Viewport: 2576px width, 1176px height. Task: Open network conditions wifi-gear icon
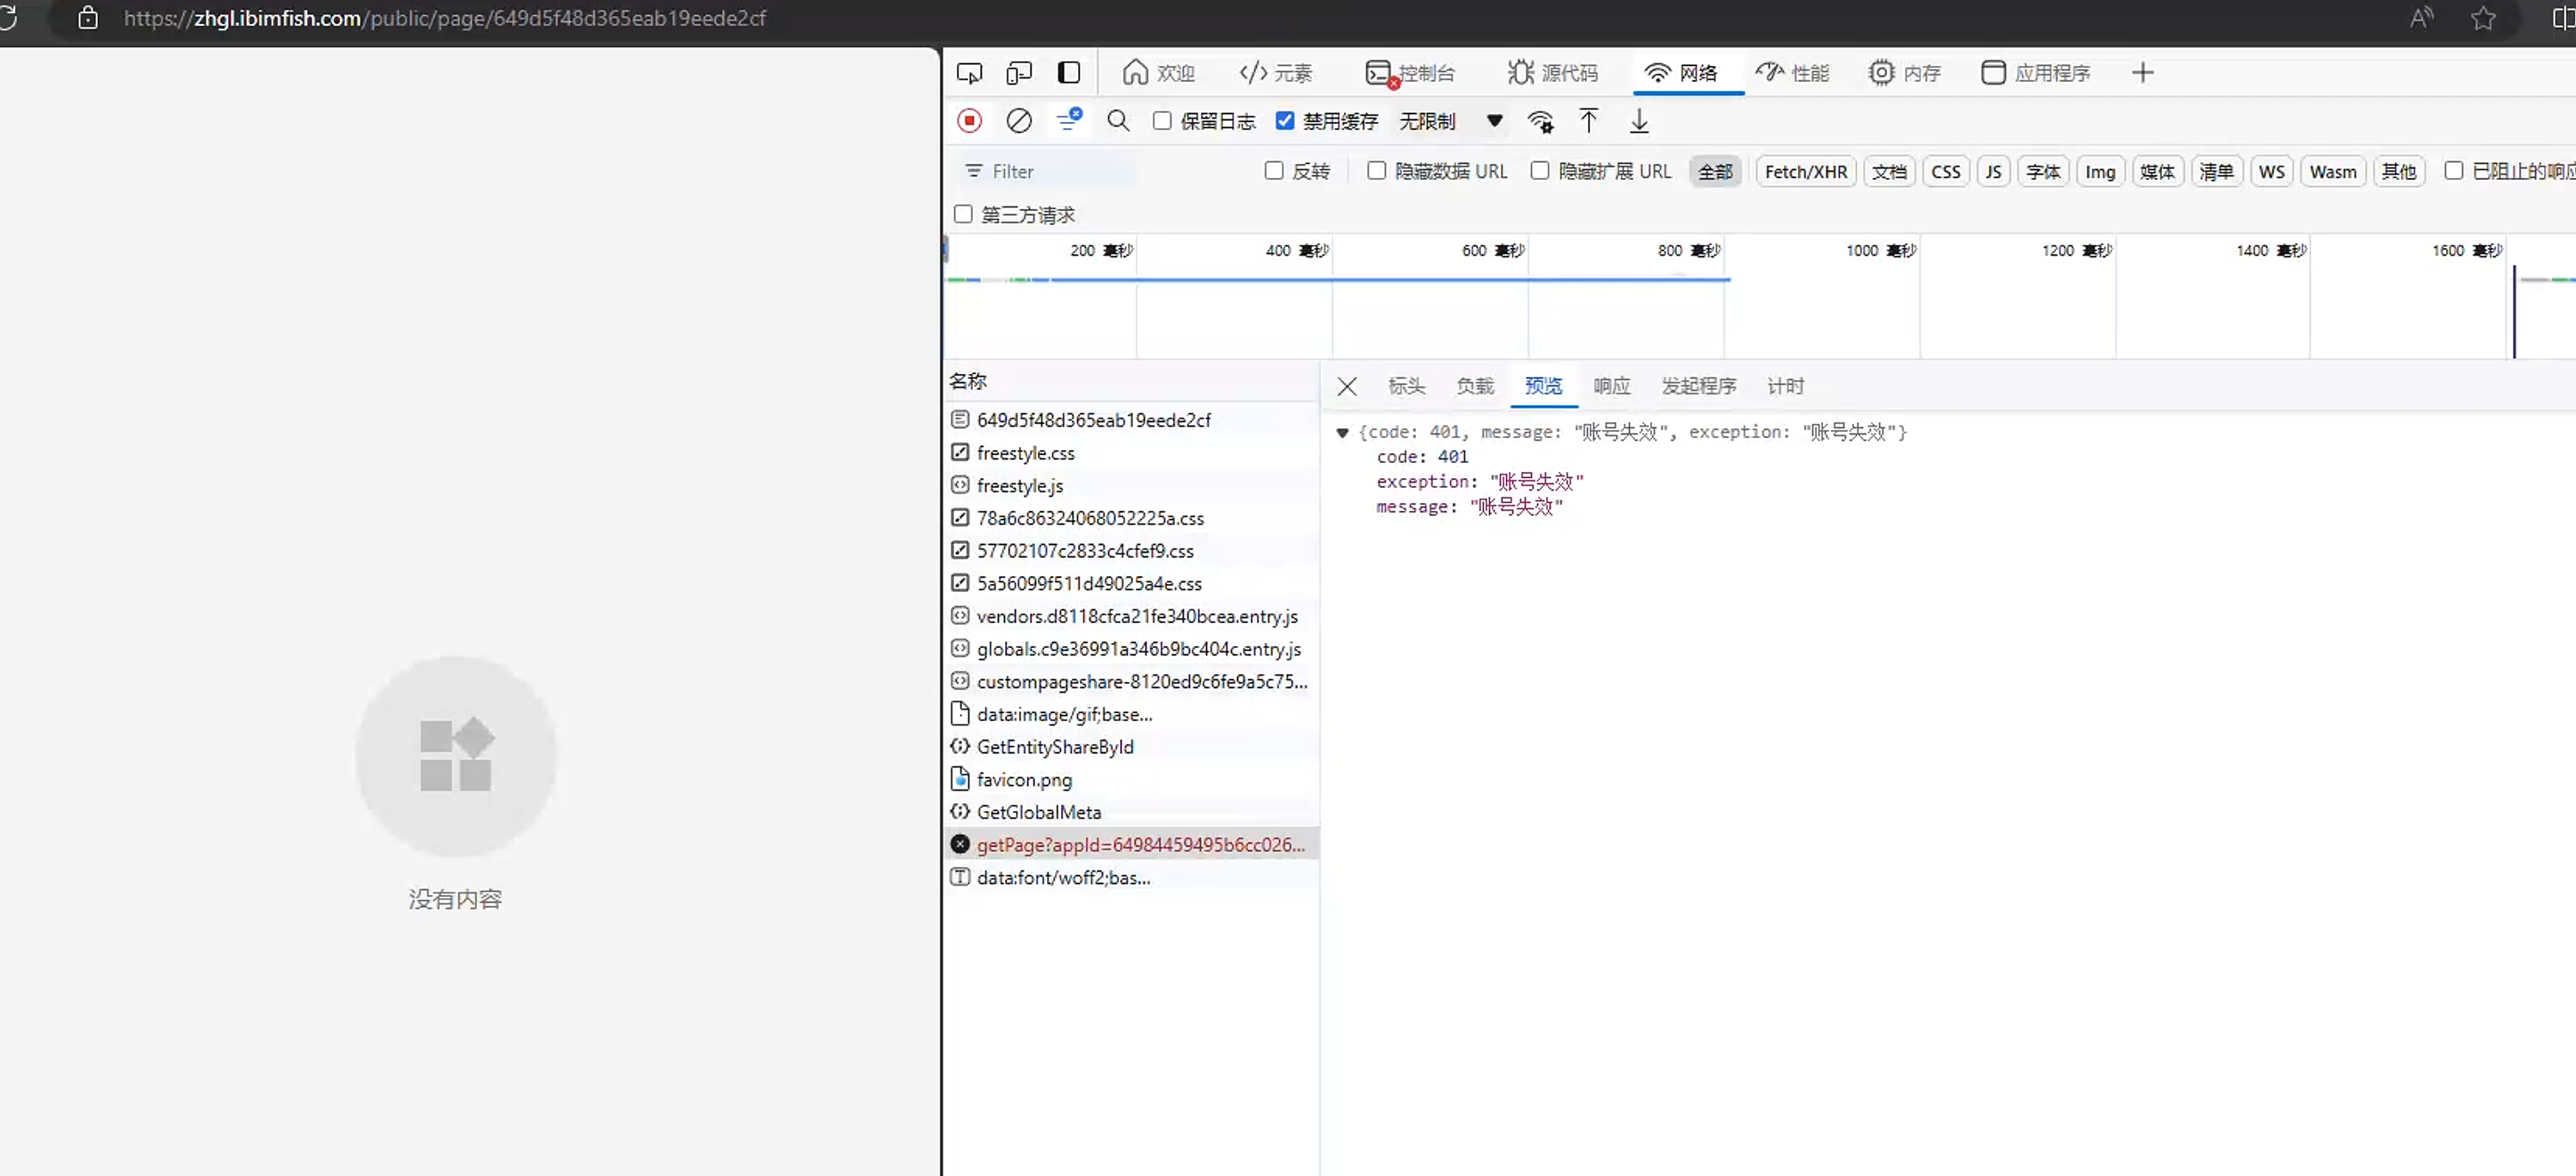pyautogui.click(x=1540, y=122)
